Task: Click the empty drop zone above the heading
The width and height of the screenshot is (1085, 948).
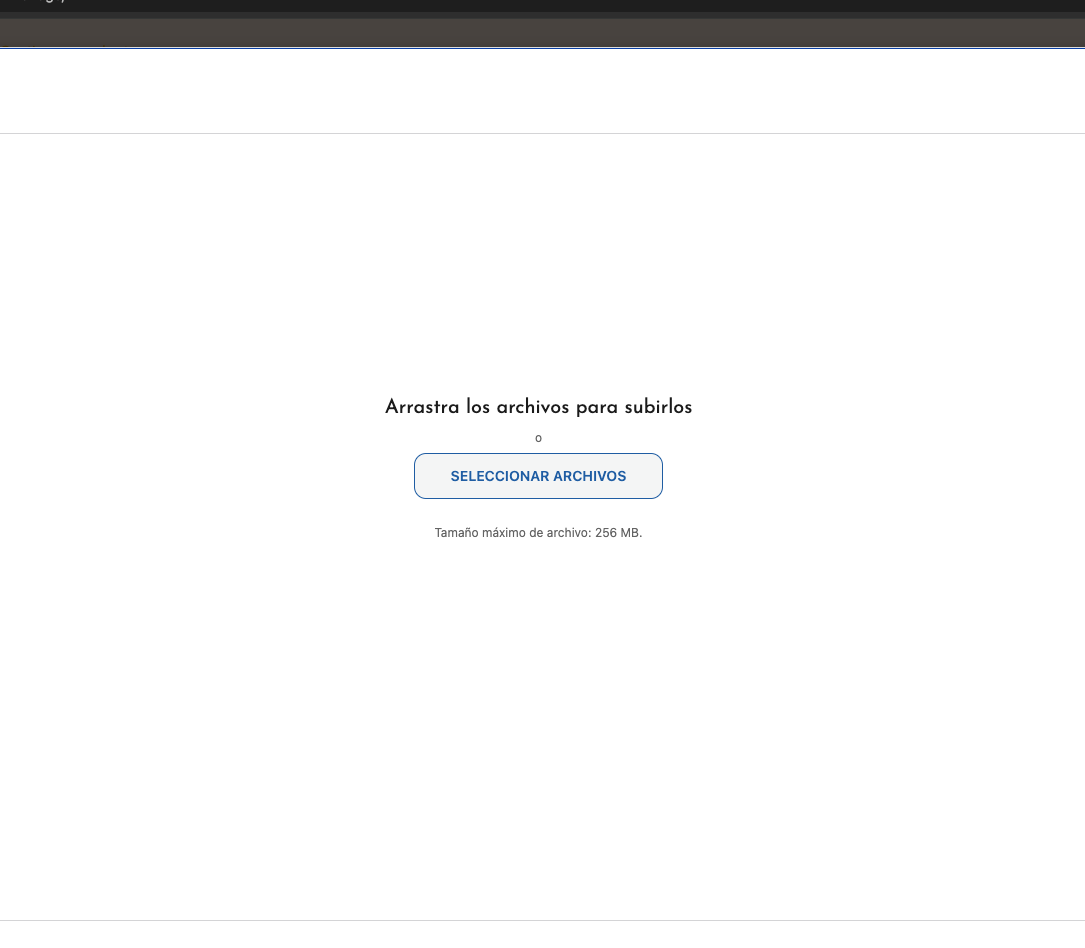Action: click(x=540, y=260)
